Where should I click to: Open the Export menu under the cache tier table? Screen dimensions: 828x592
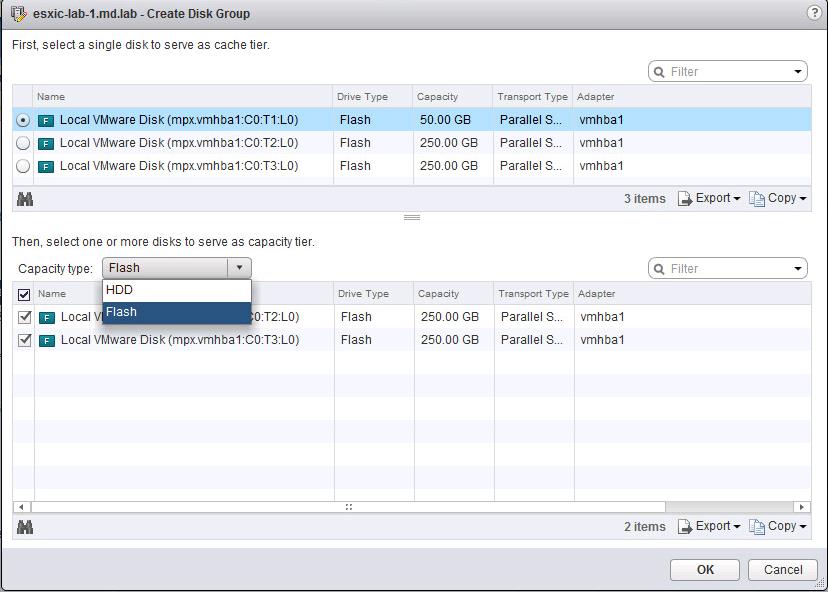(709, 199)
